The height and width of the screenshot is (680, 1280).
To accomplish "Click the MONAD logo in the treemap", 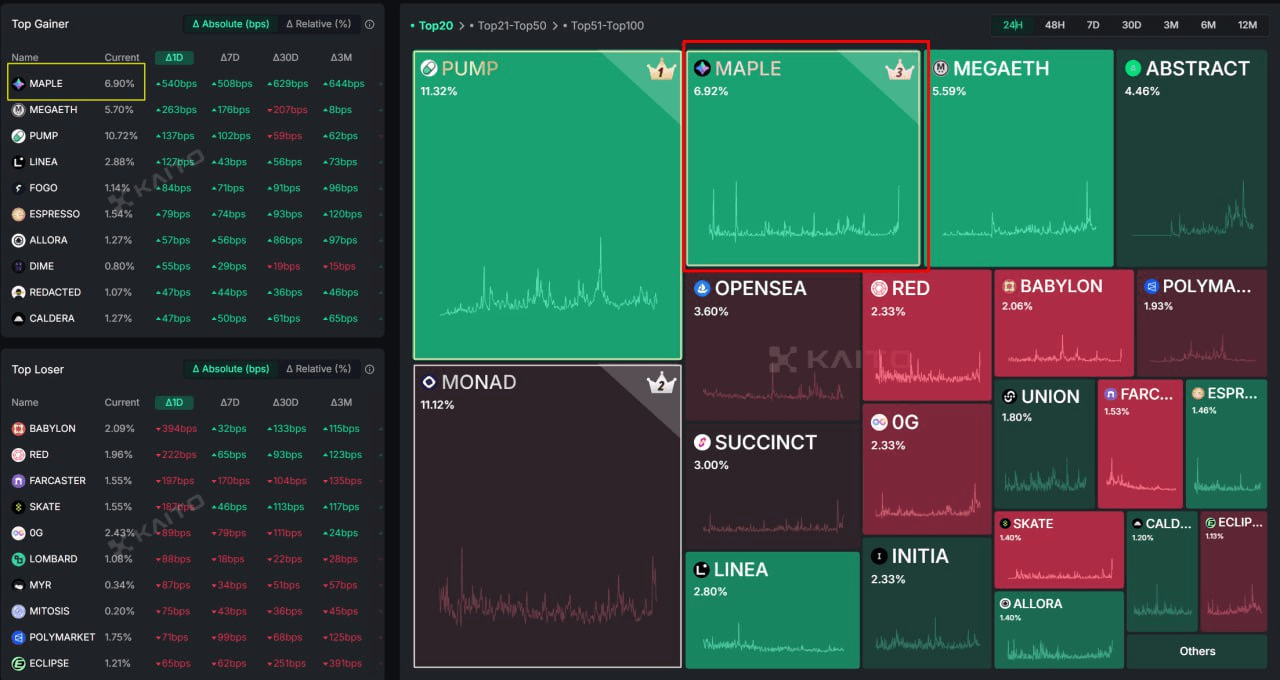I will 429,382.
